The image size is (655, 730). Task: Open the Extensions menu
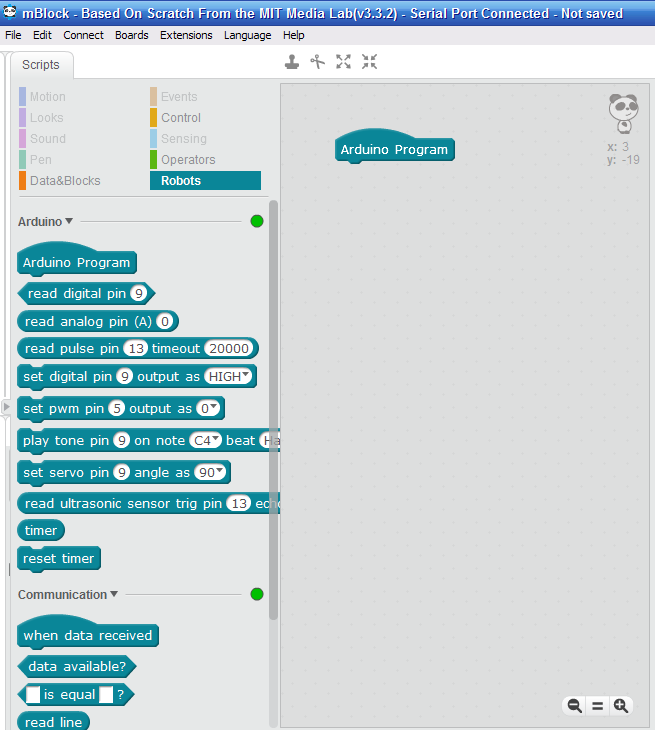[186, 35]
